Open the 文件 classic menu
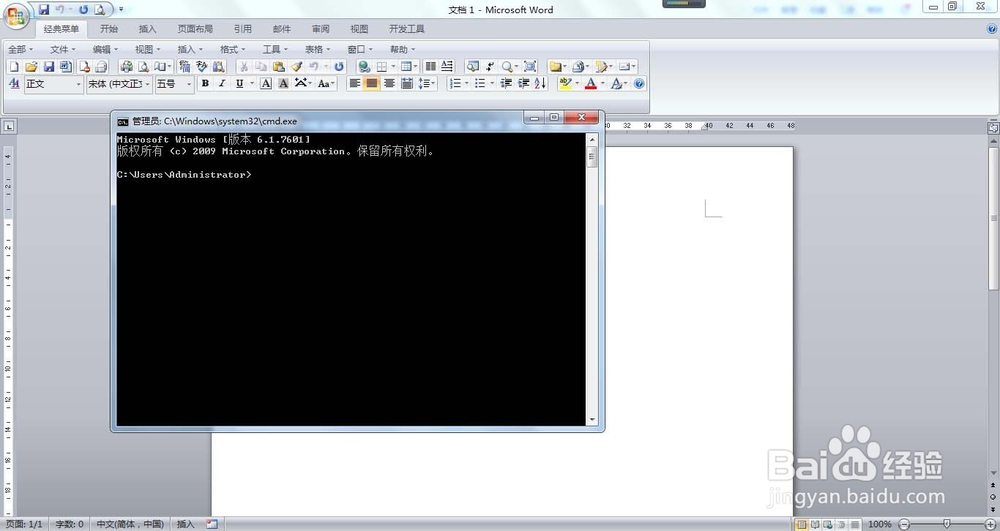Viewport: 1000px width, 531px height. point(62,49)
